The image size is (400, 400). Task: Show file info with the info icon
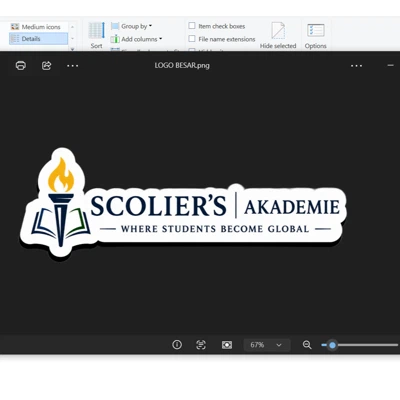tap(177, 345)
